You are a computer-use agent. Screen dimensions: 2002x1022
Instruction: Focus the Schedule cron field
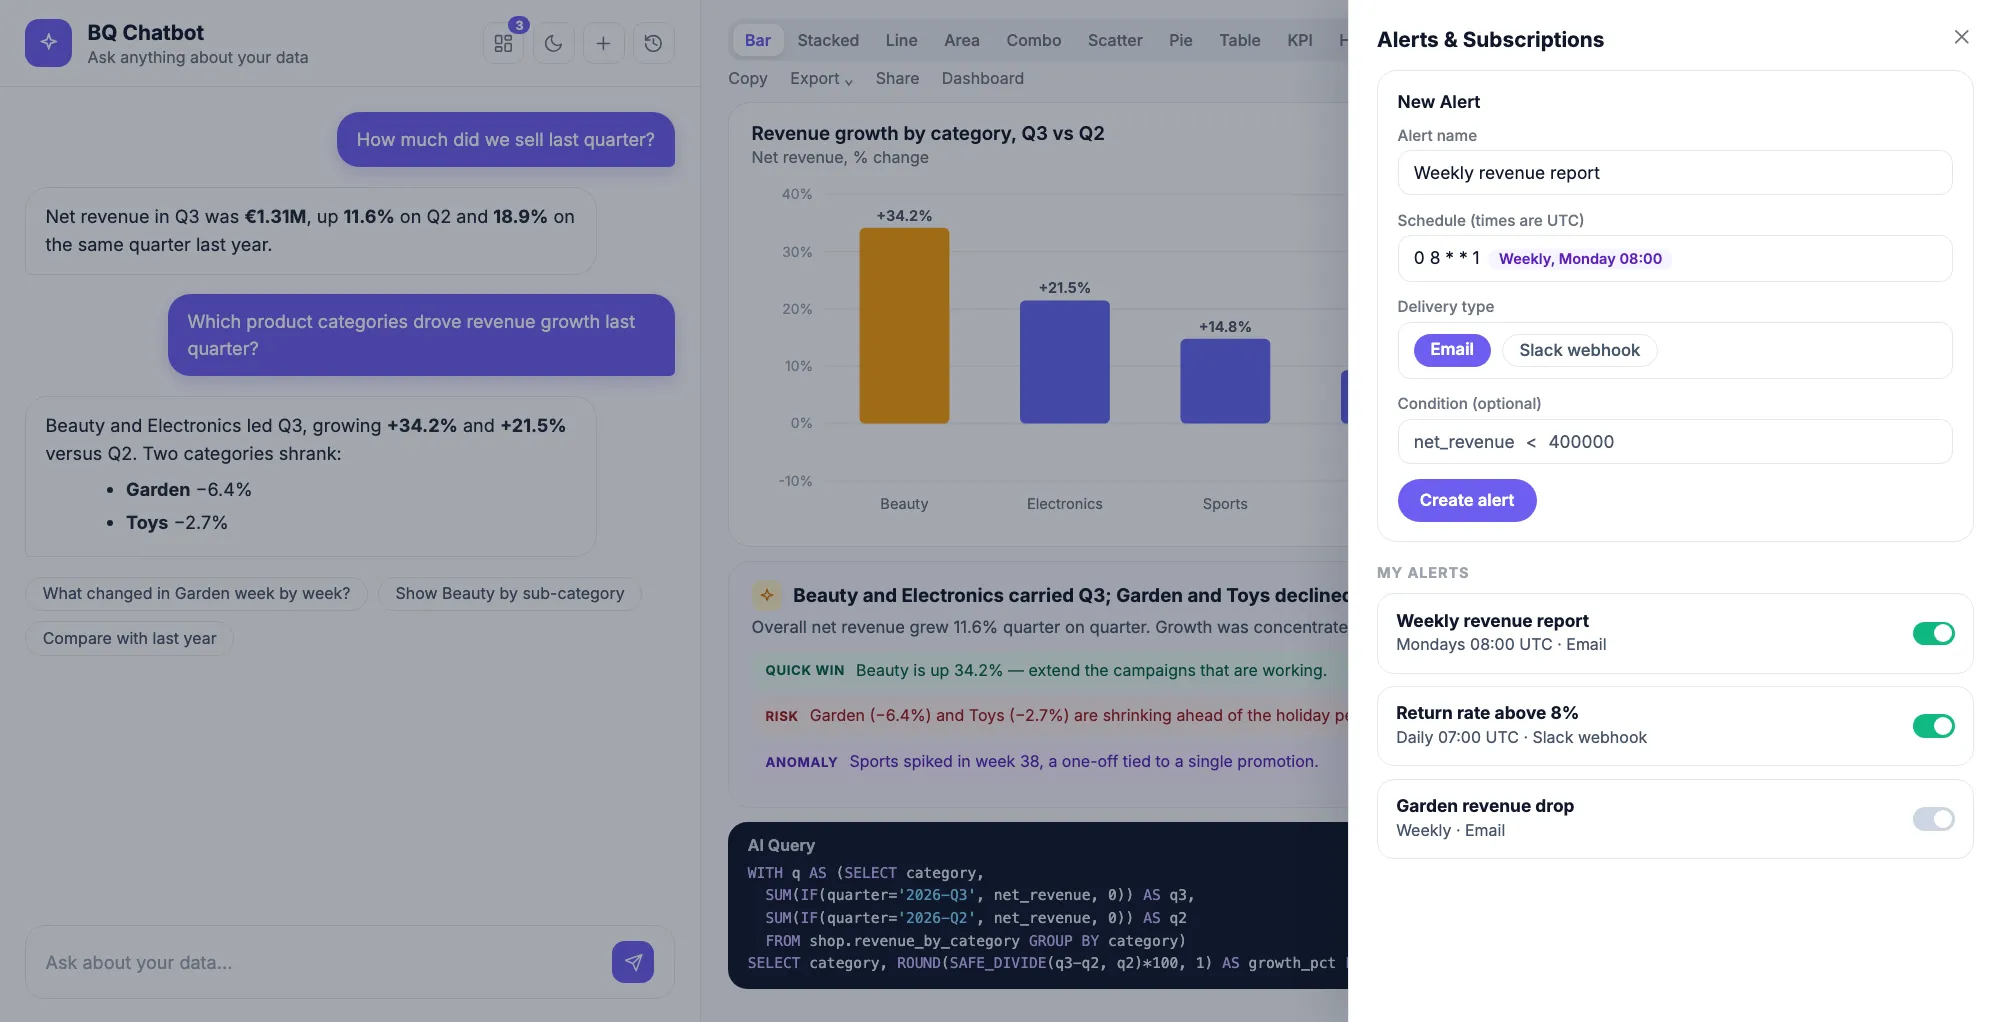pos(1675,259)
